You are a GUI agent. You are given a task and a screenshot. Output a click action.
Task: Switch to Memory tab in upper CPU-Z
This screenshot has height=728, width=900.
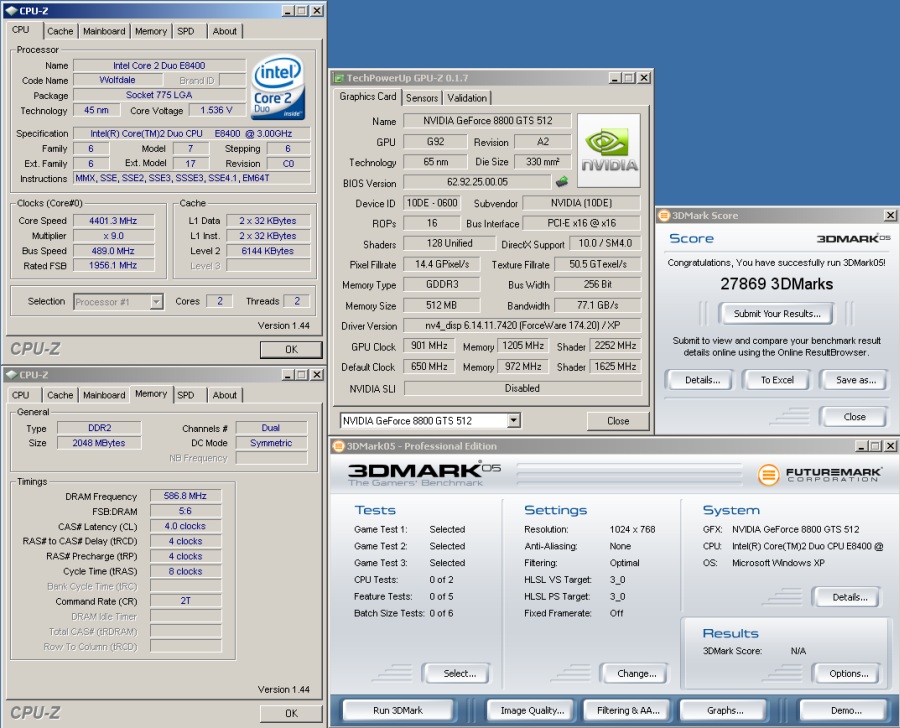151,31
